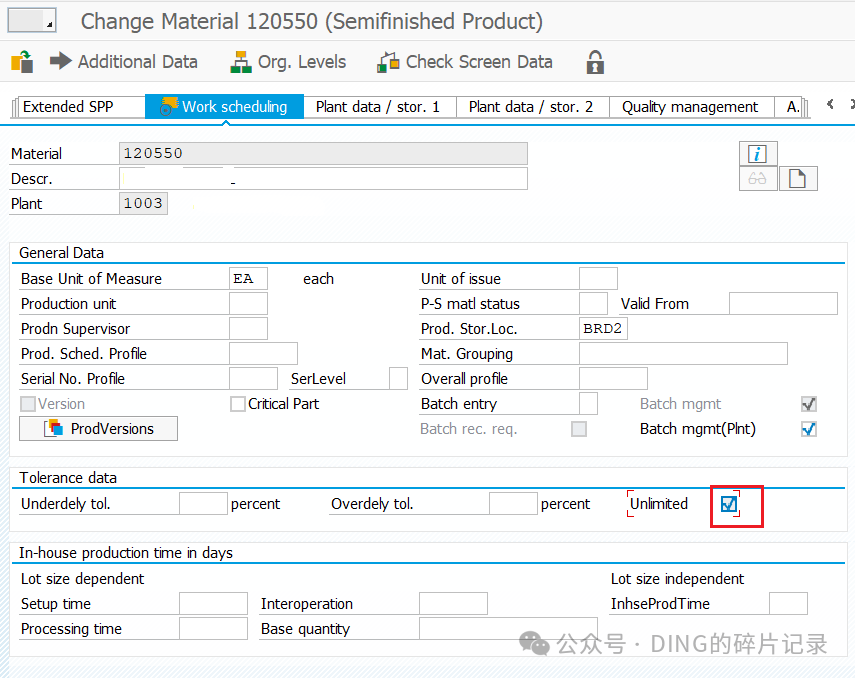
Task: Click the Material number field
Action: click(x=323, y=153)
